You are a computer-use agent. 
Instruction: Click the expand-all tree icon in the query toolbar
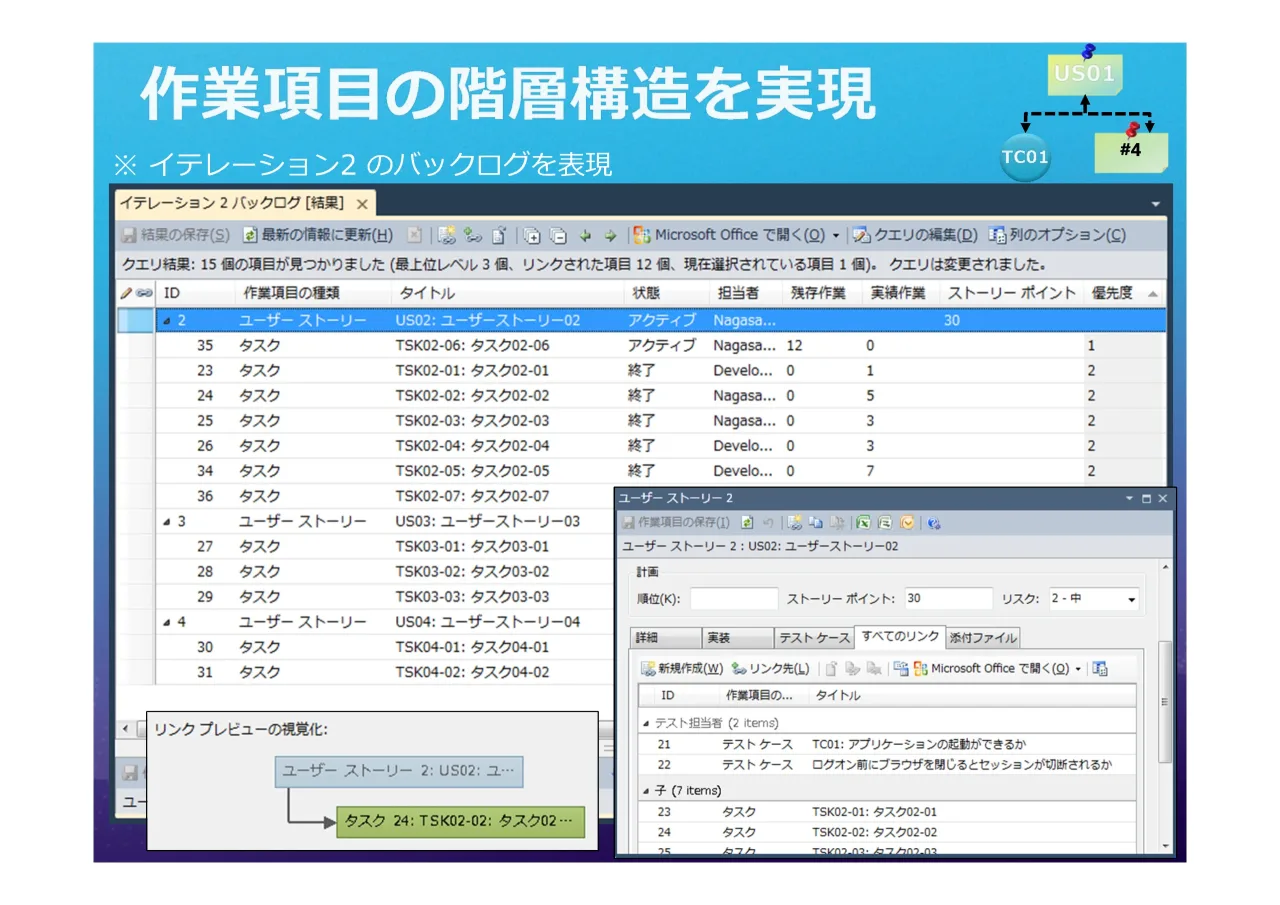point(532,236)
